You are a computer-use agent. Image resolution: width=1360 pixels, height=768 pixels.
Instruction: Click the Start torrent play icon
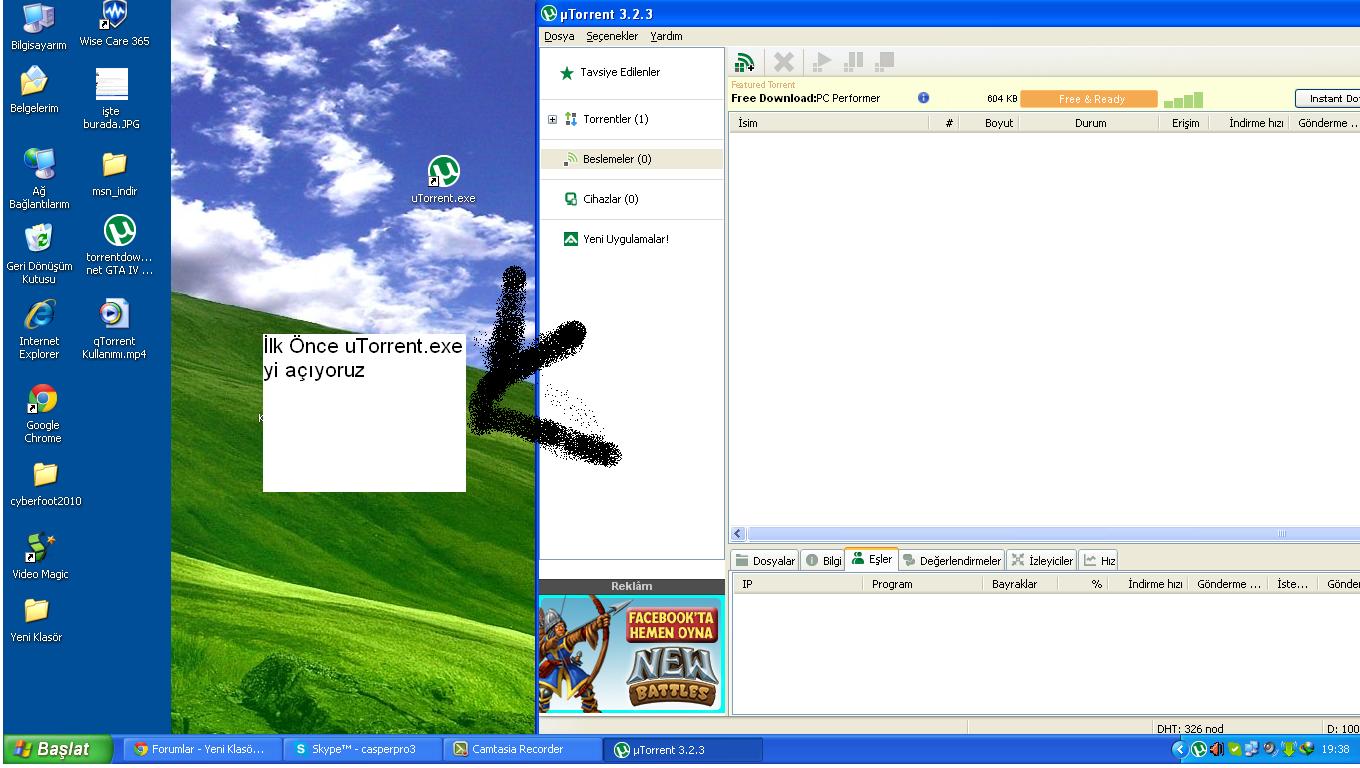(822, 63)
